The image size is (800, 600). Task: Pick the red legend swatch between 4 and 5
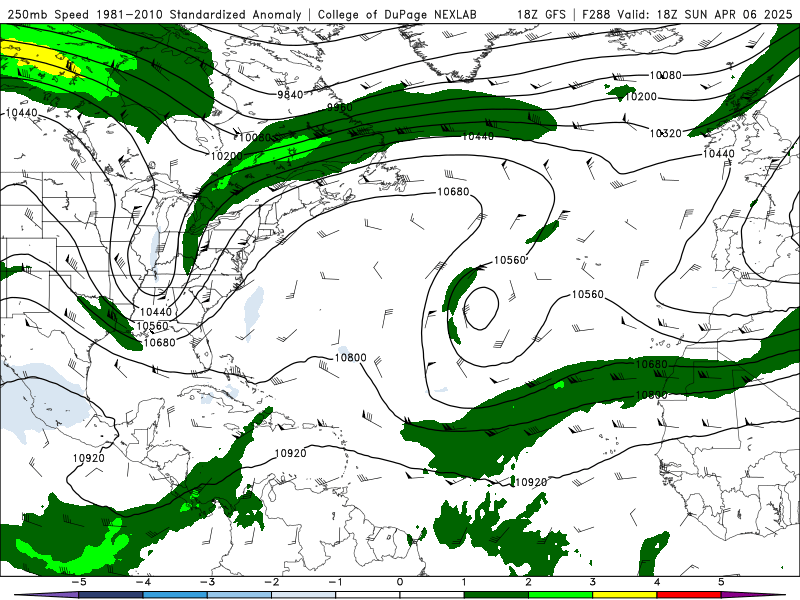click(689, 595)
